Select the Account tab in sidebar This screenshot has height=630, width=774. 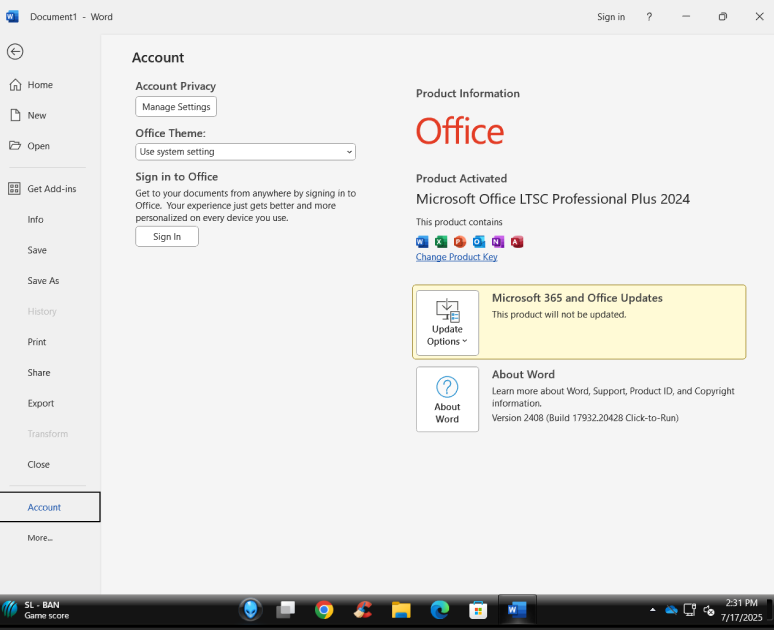coord(50,507)
